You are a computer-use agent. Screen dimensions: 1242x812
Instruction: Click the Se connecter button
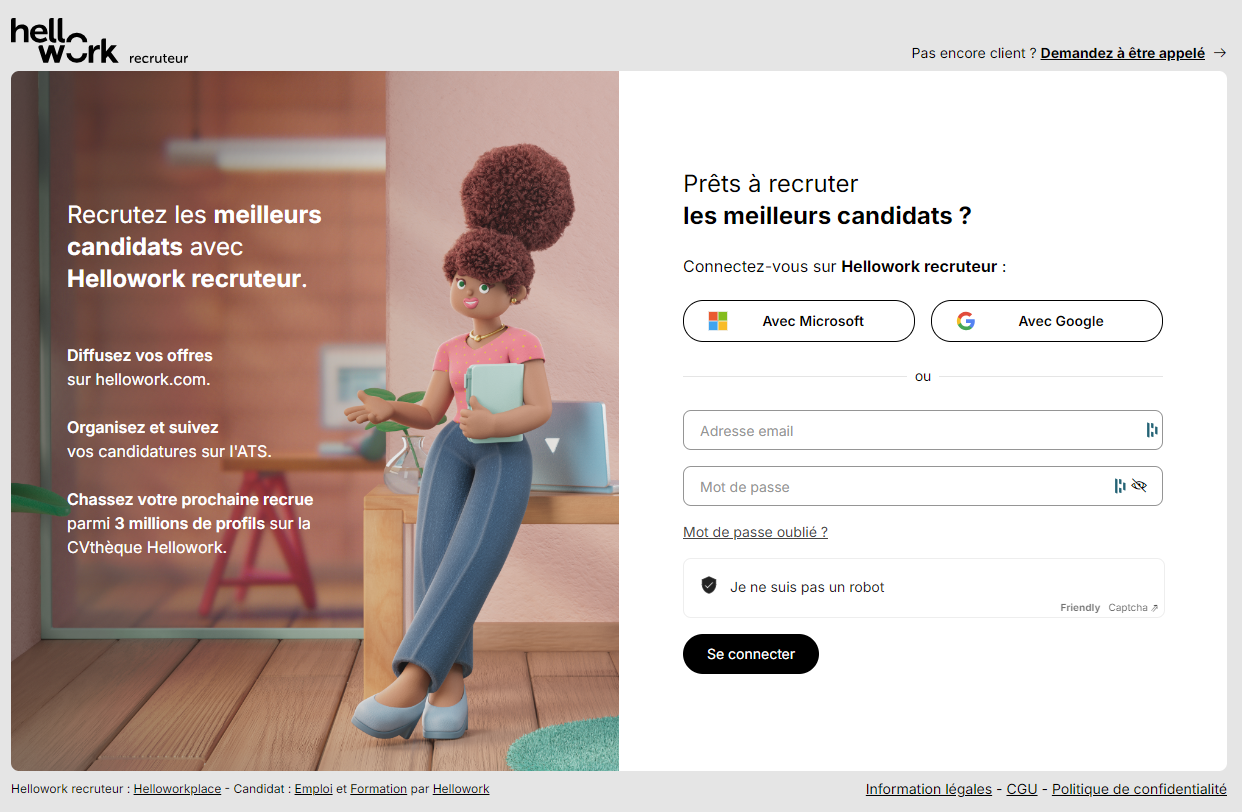click(x=751, y=654)
